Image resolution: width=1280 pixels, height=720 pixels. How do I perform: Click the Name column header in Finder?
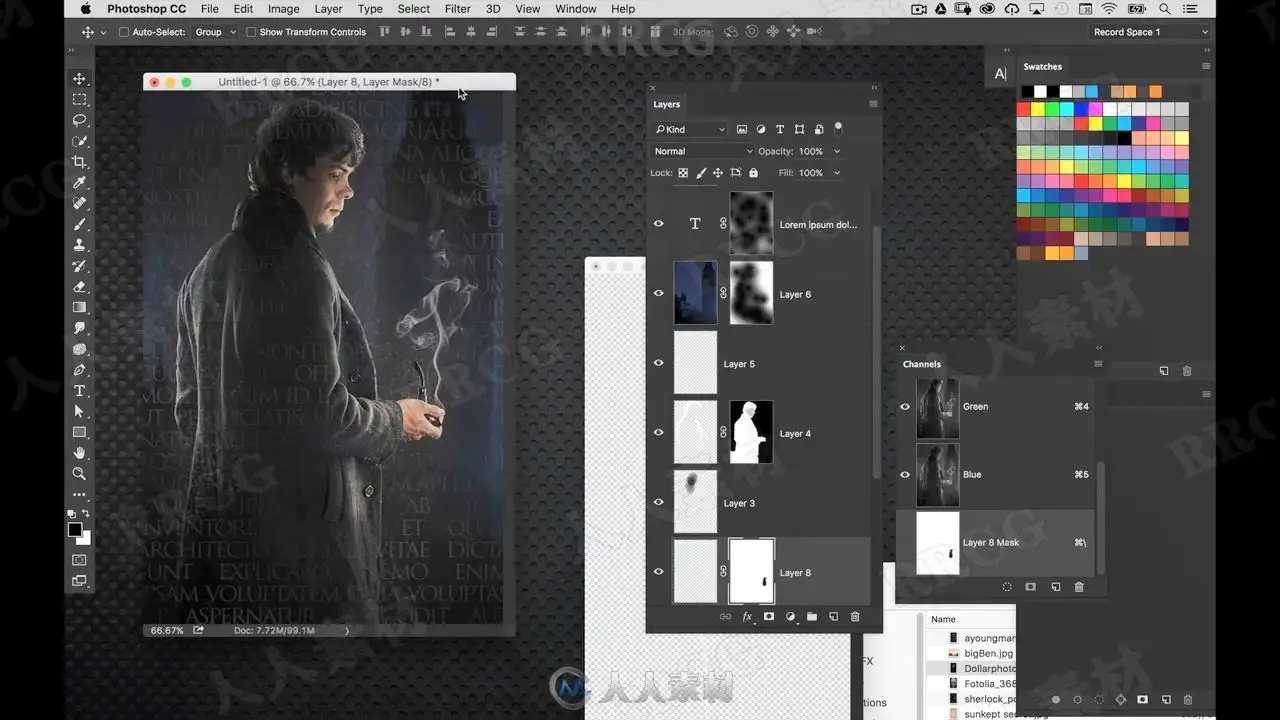coord(943,619)
